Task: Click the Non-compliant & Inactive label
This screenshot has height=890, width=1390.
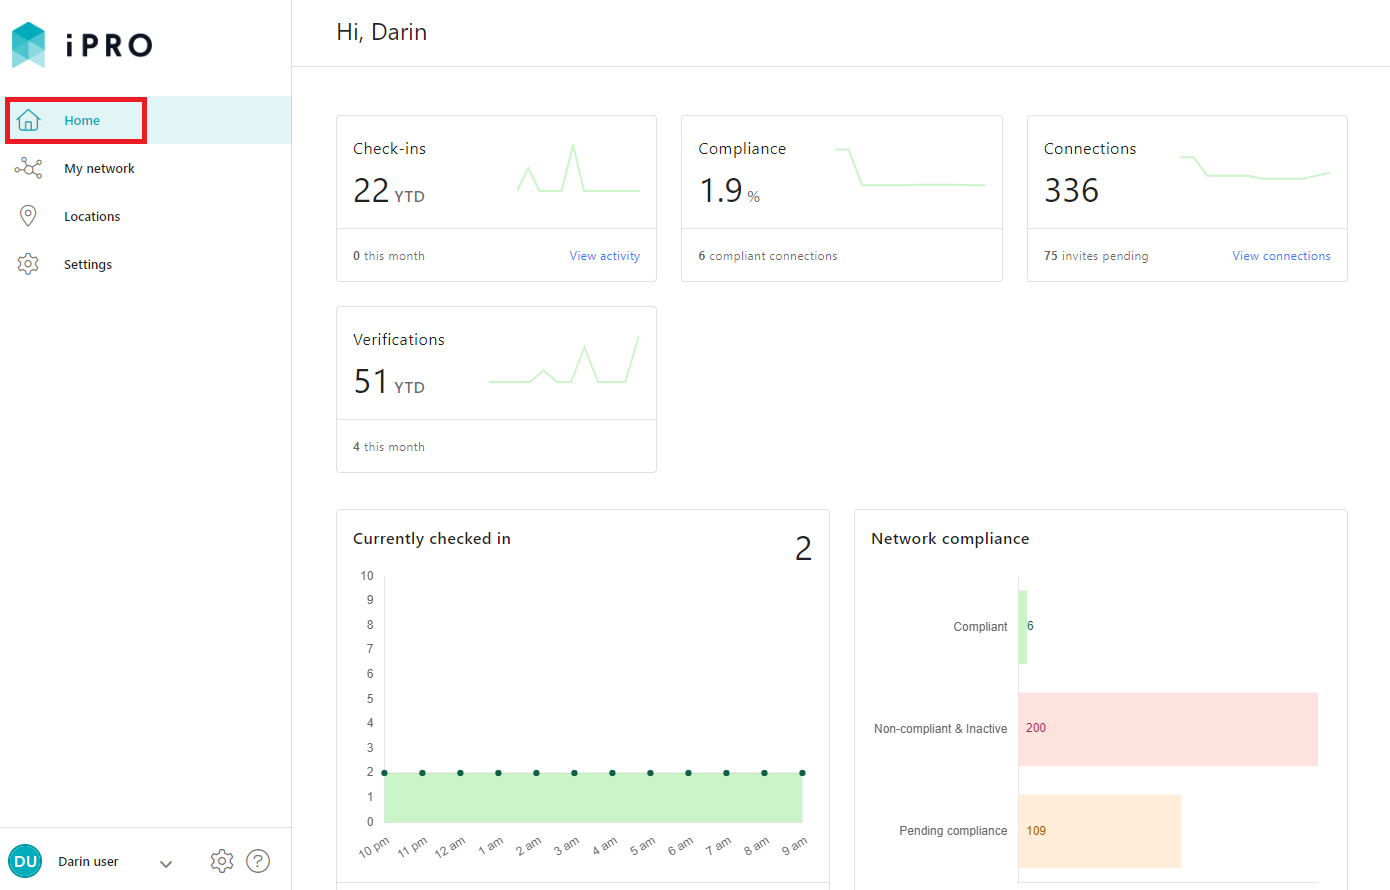Action: click(x=940, y=729)
